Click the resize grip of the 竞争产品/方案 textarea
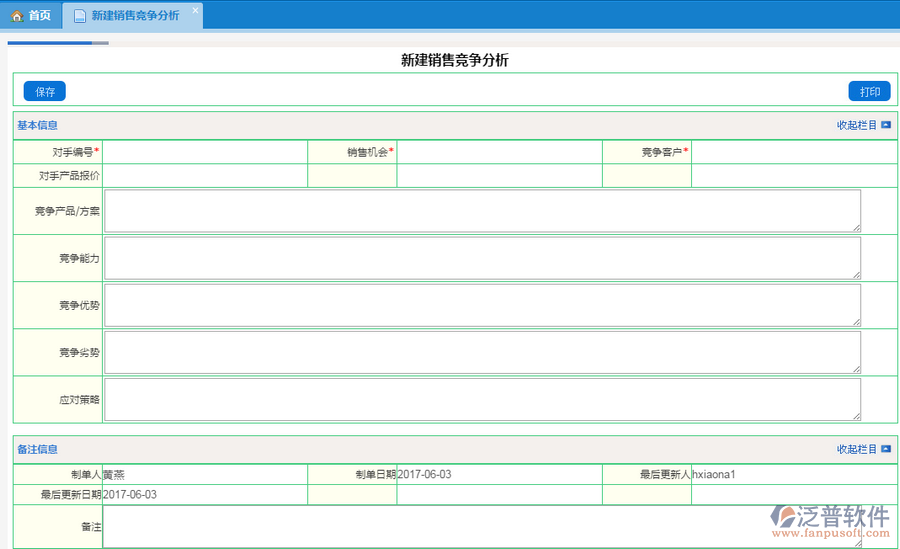Image resolution: width=900 pixels, height=549 pixels. 856,227
